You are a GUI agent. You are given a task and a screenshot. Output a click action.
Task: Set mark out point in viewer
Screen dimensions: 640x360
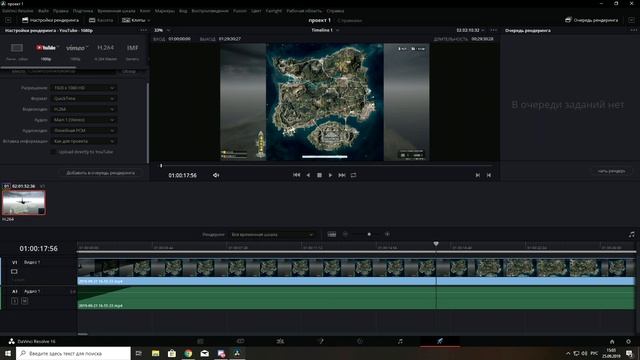(x=489, y=175)
